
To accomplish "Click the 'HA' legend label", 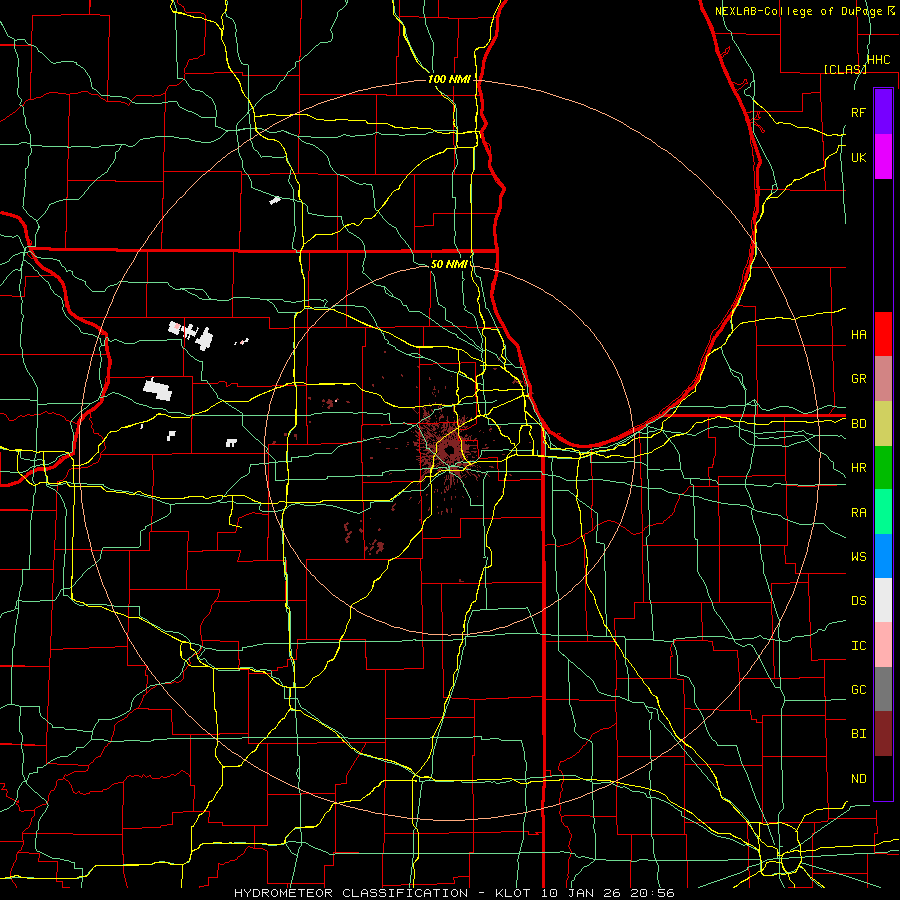I will 858,334.
